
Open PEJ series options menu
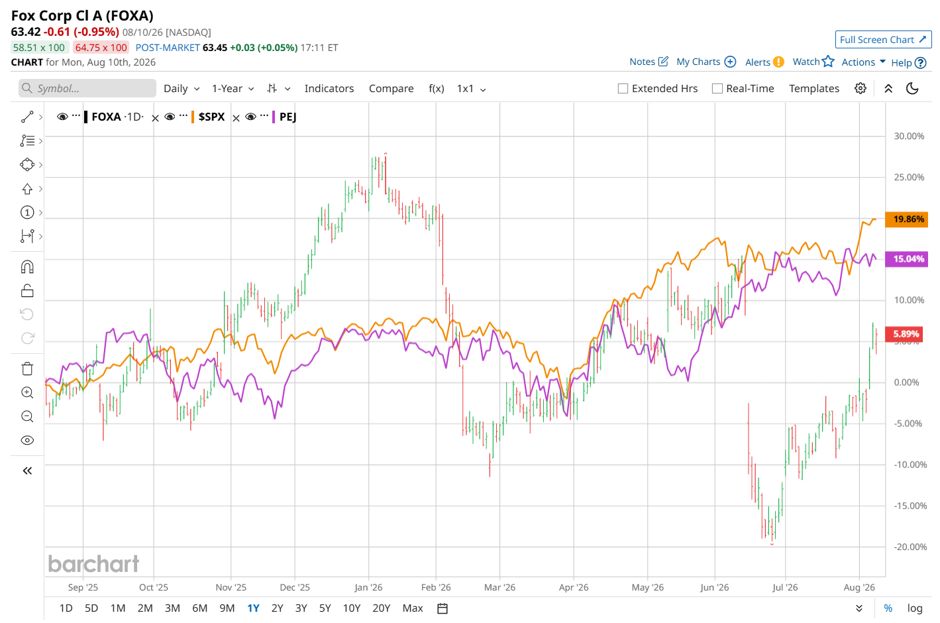click(x=264, y=116)
